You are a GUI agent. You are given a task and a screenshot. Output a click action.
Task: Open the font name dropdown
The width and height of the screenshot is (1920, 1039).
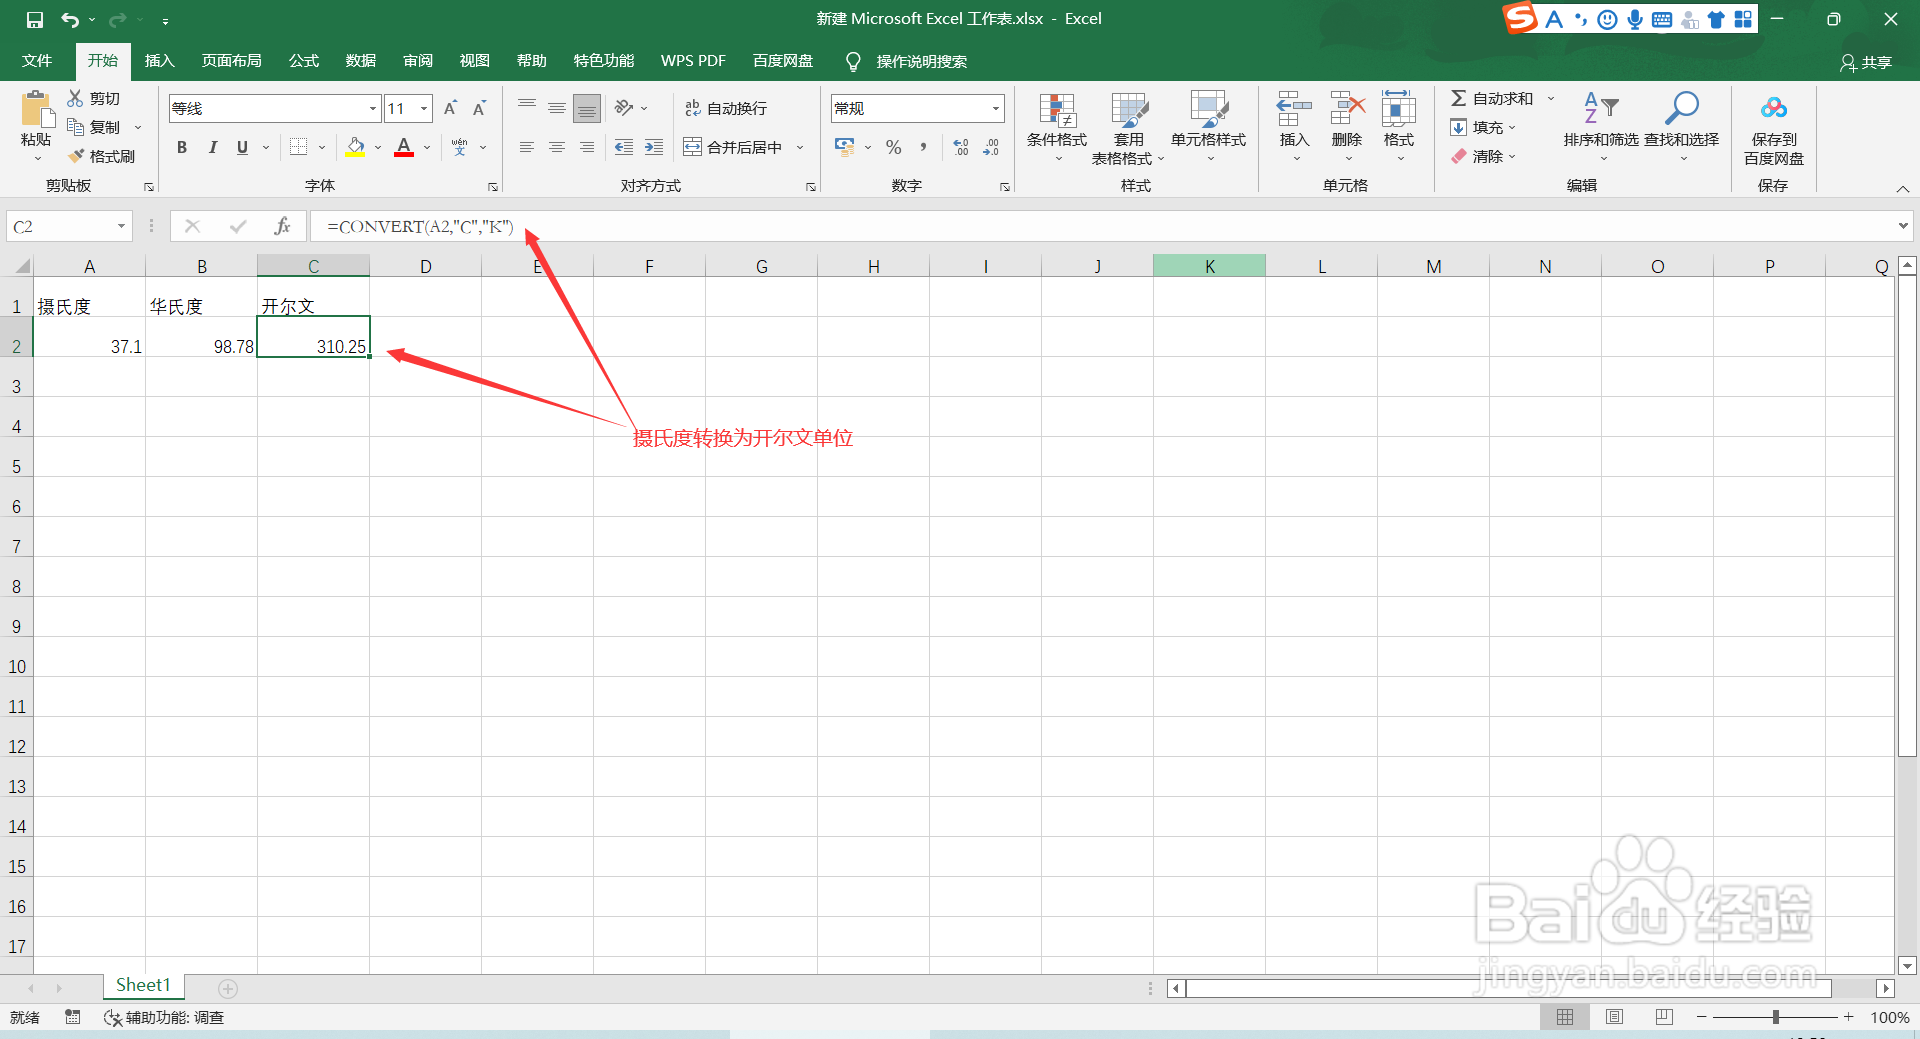click(x=373, y=108)
